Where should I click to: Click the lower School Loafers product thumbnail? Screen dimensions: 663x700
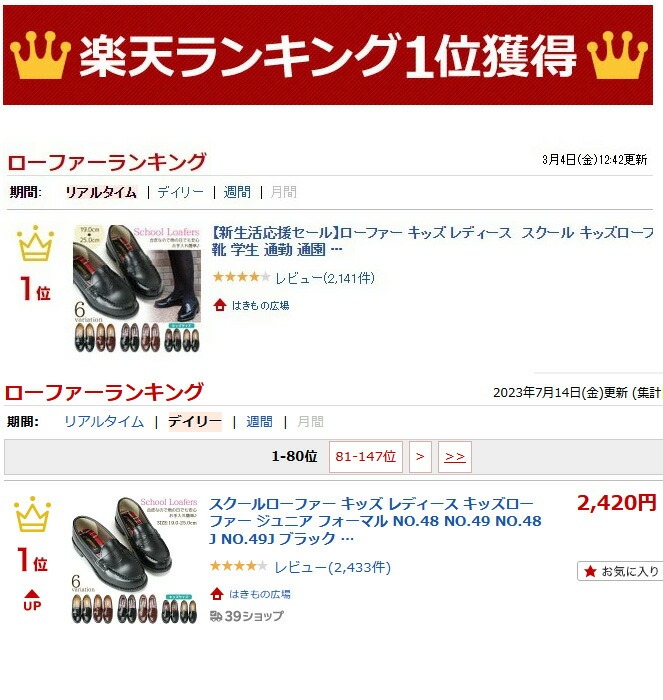click(x=134, y=560)
